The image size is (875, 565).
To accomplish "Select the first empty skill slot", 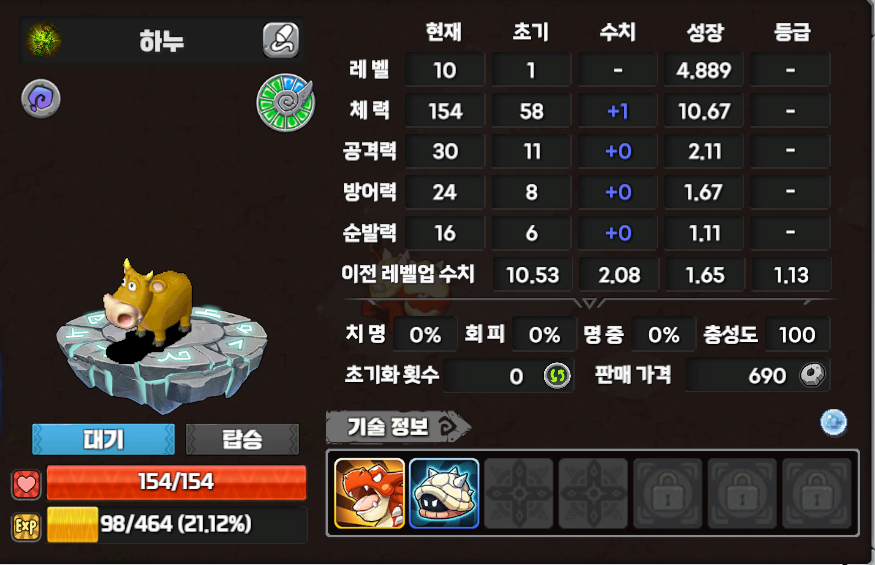I will click(x=518, y=494).
